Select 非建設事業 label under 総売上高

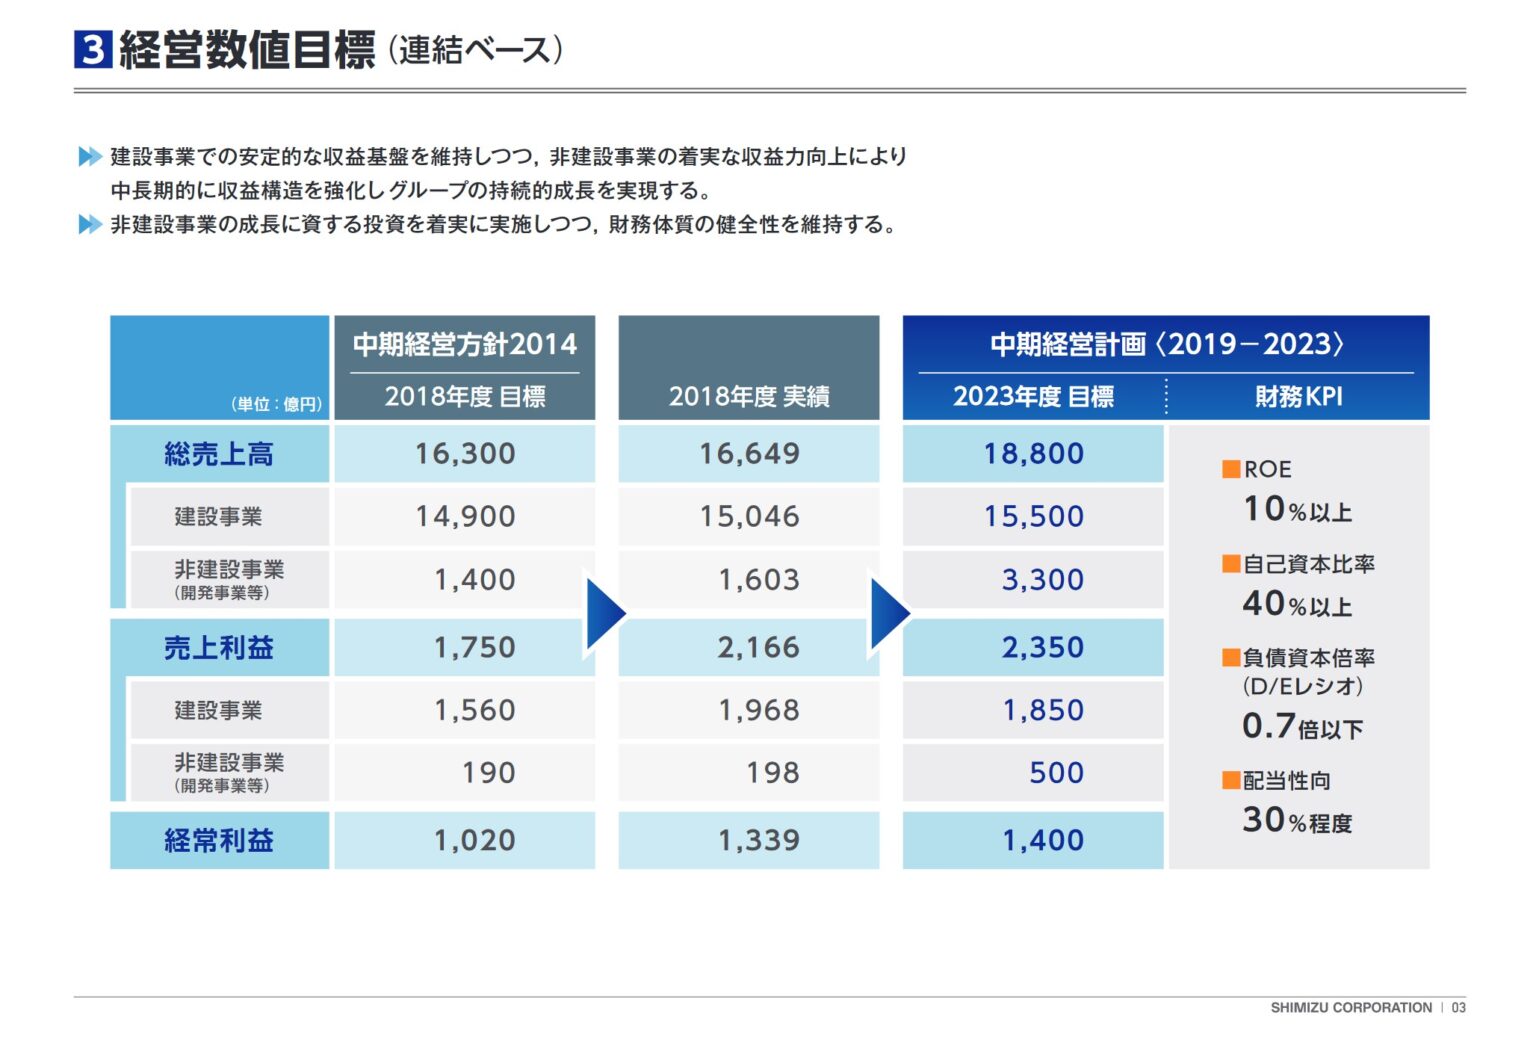click(229, 570)
